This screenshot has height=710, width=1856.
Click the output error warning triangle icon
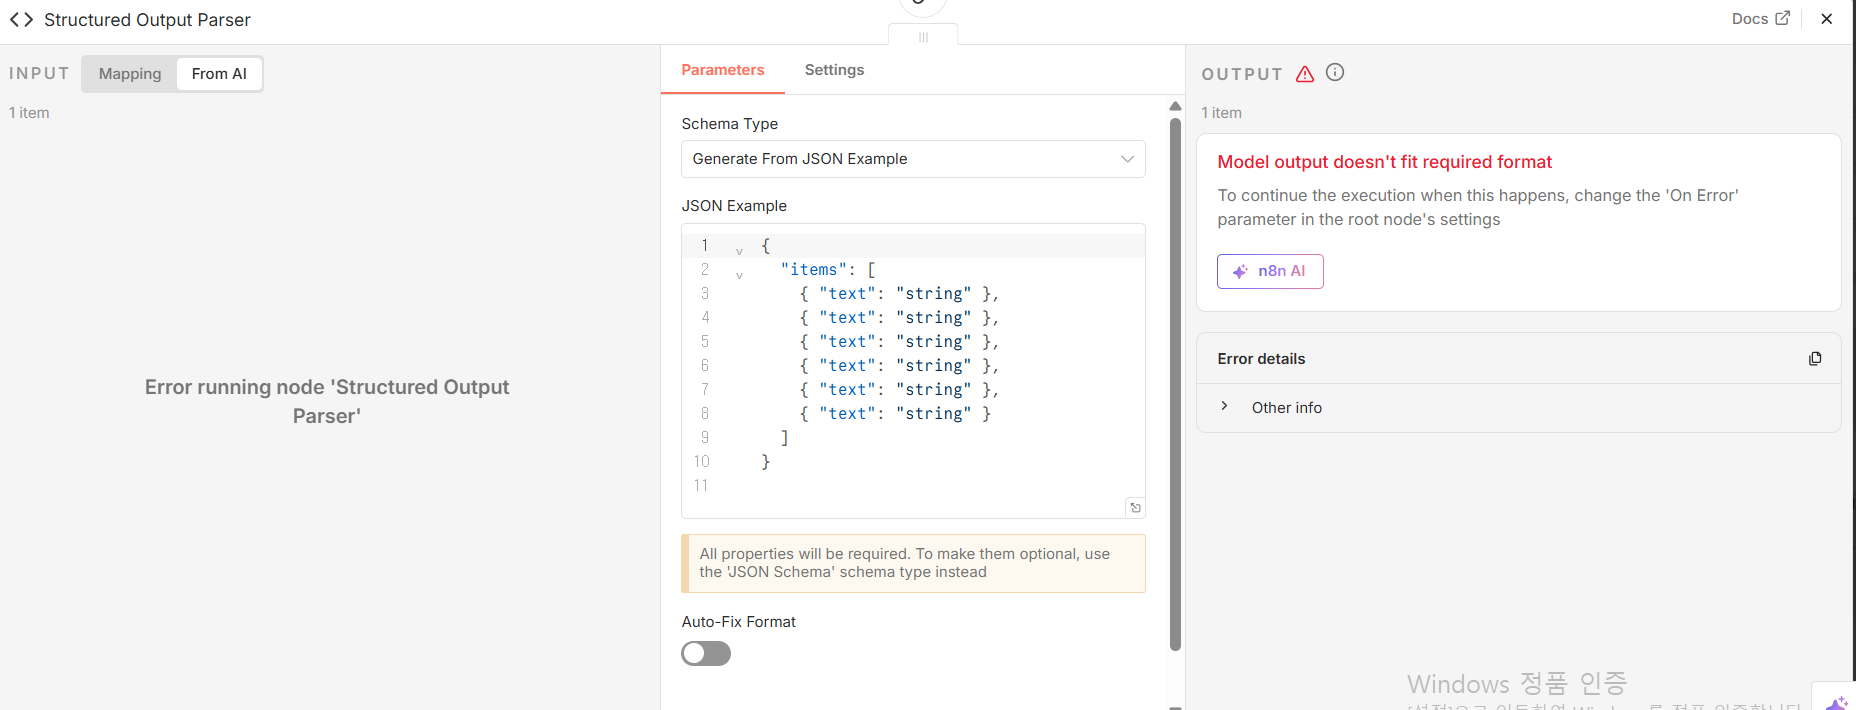click(x=1305, y=74)
